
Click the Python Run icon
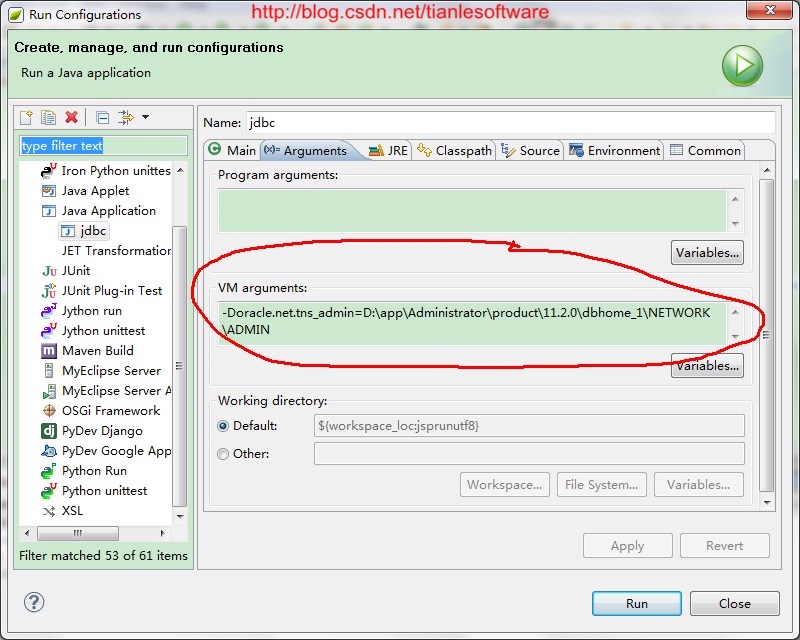(x=49, y=471)
